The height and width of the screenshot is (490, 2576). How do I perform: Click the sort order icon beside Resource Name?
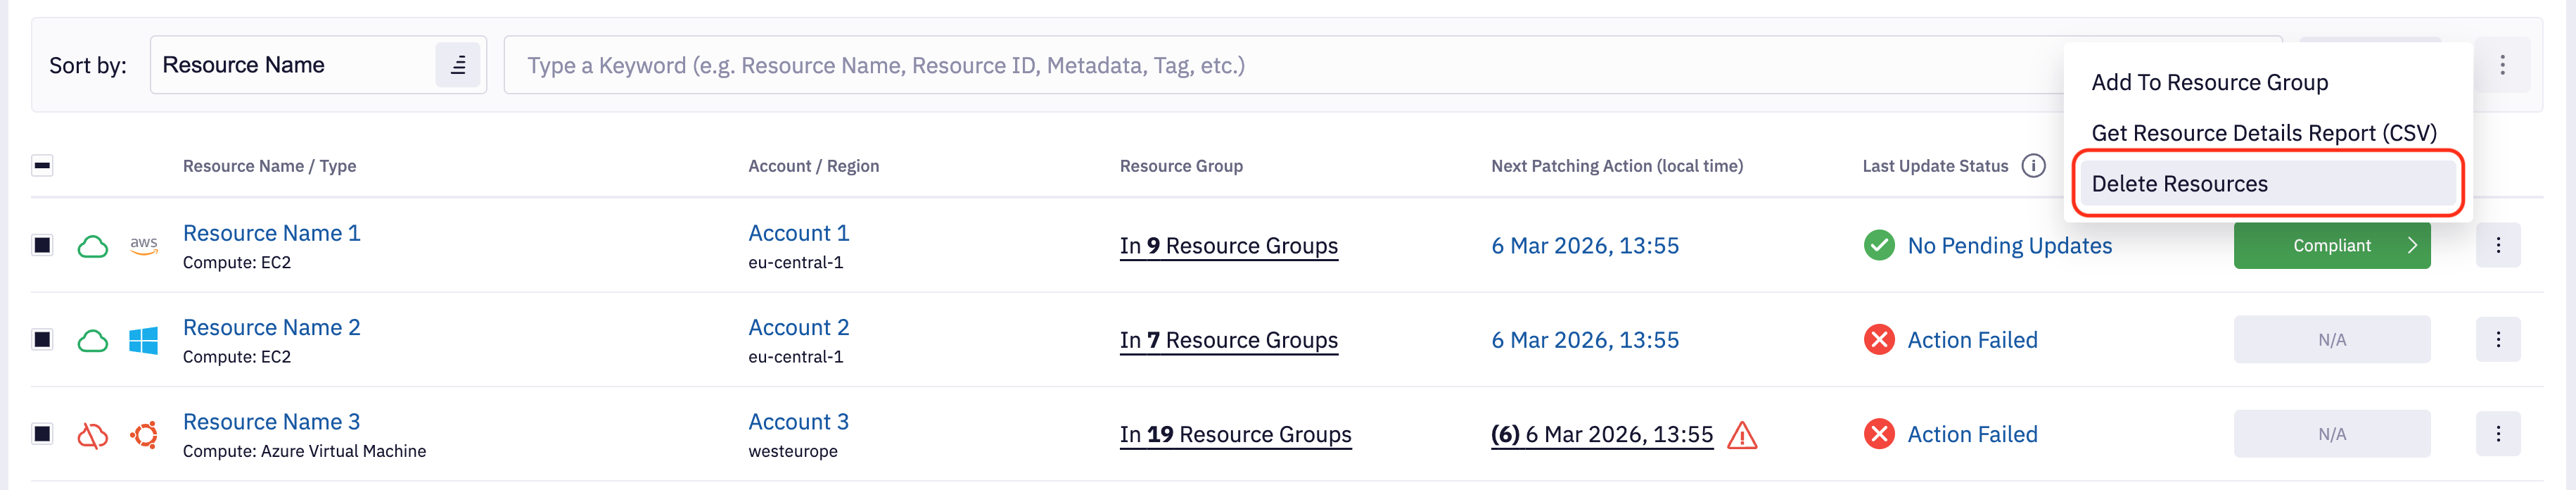coord(458,65)
